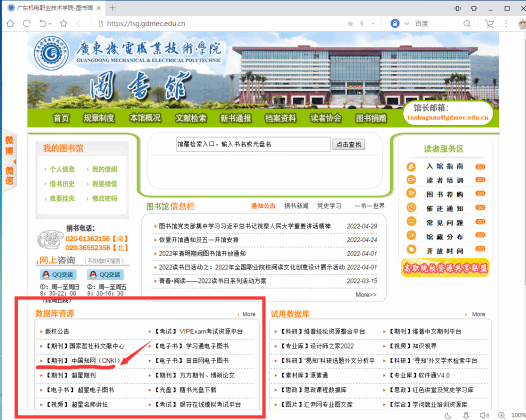Click the zoom magnifier icon in status bar
The image size is (526, 420).
pyautogui.click(x=502, y=416)
